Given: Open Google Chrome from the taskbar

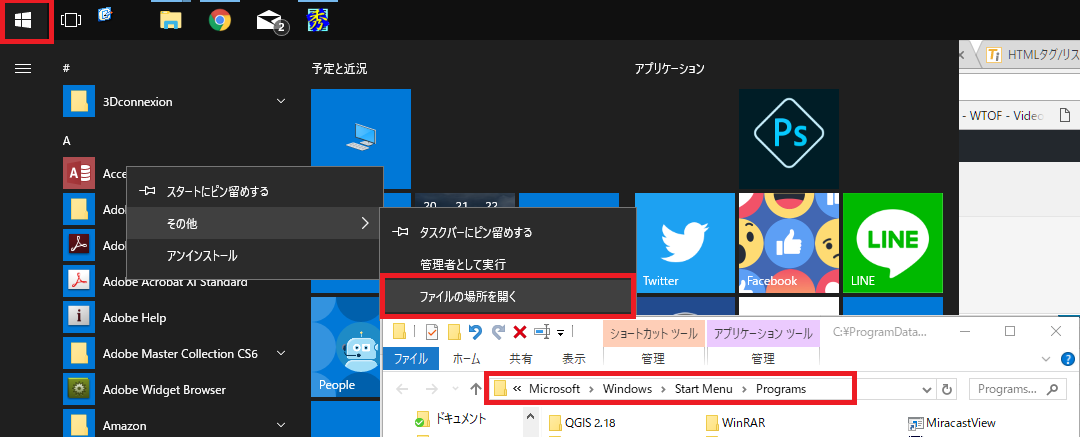Looking at the screenshot, I should tap(220, 20).
